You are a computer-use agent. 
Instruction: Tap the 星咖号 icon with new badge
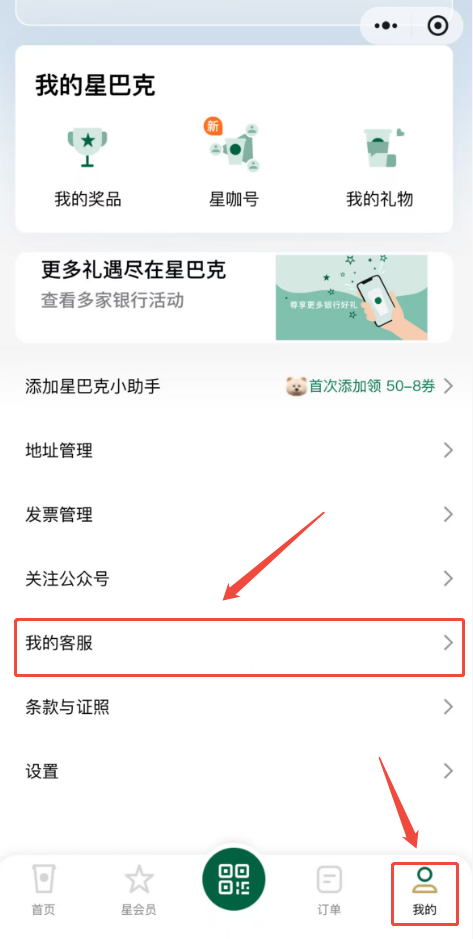234,147
